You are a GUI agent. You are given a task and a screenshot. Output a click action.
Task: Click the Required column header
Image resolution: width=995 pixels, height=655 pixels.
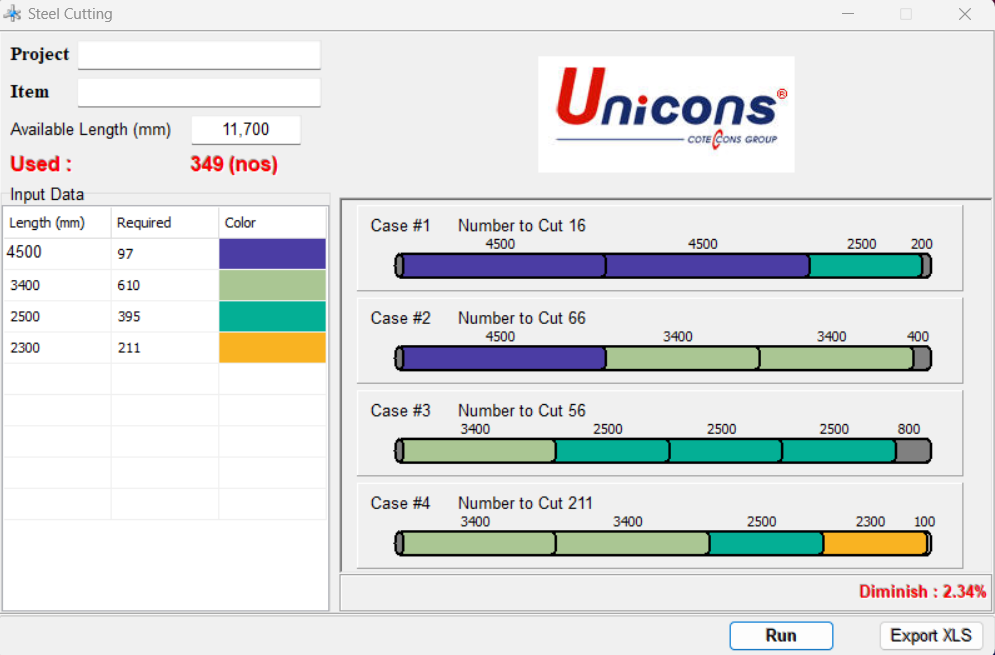(165, 223)
